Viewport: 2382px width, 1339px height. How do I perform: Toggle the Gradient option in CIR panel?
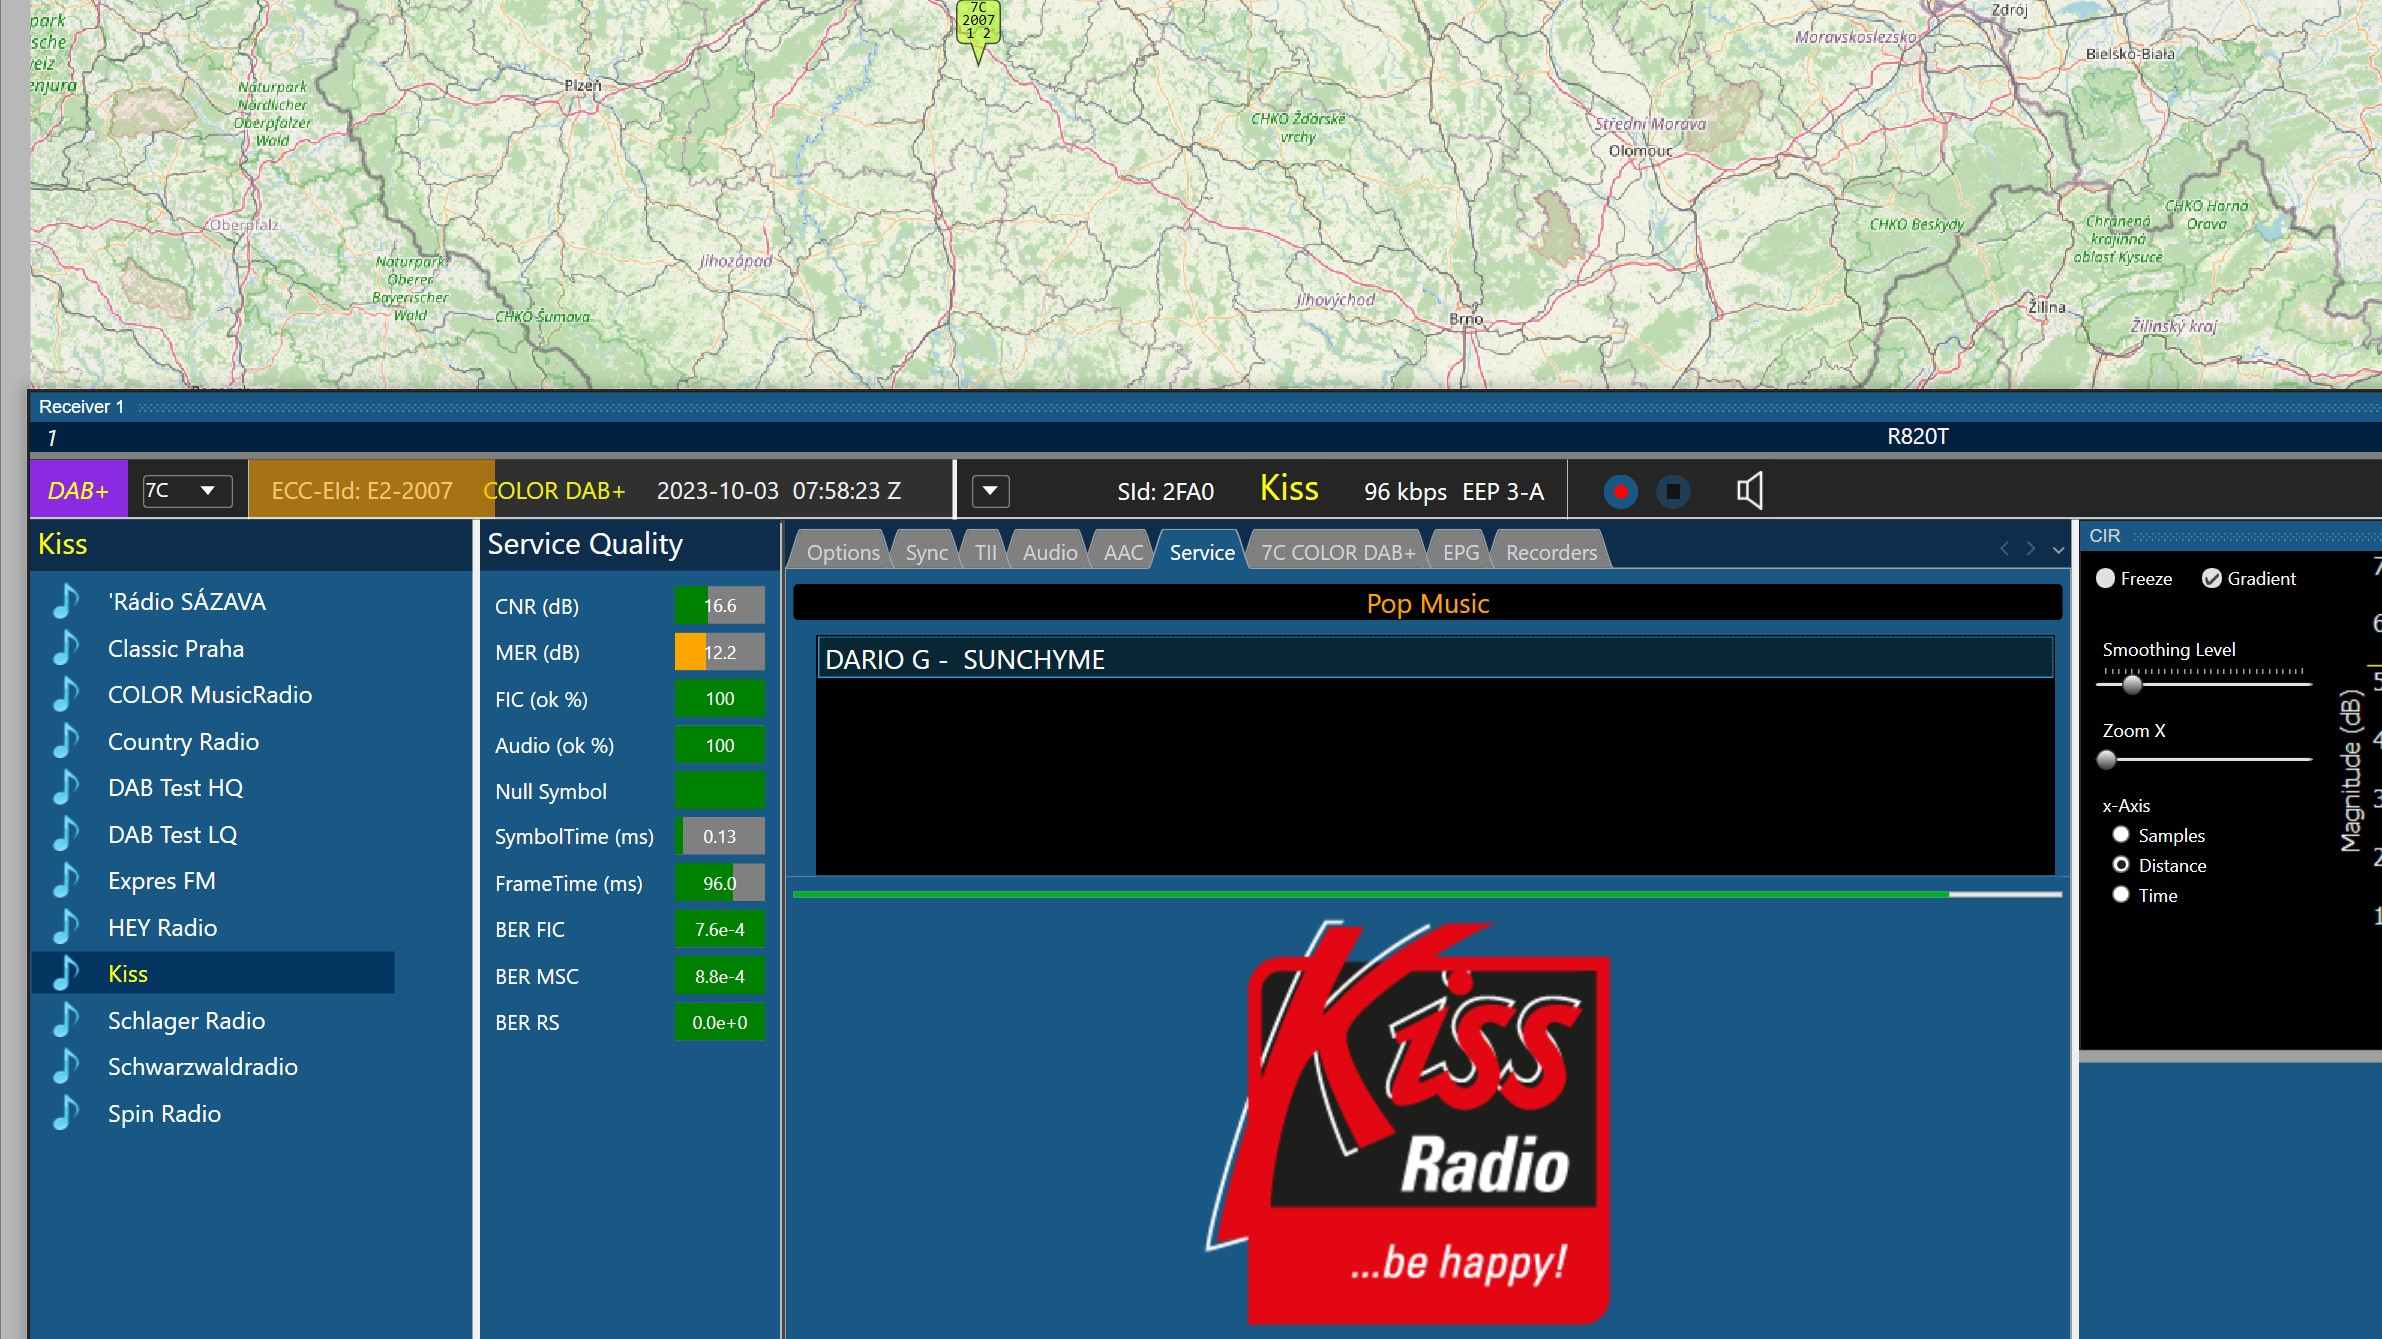pos(2212,579)
